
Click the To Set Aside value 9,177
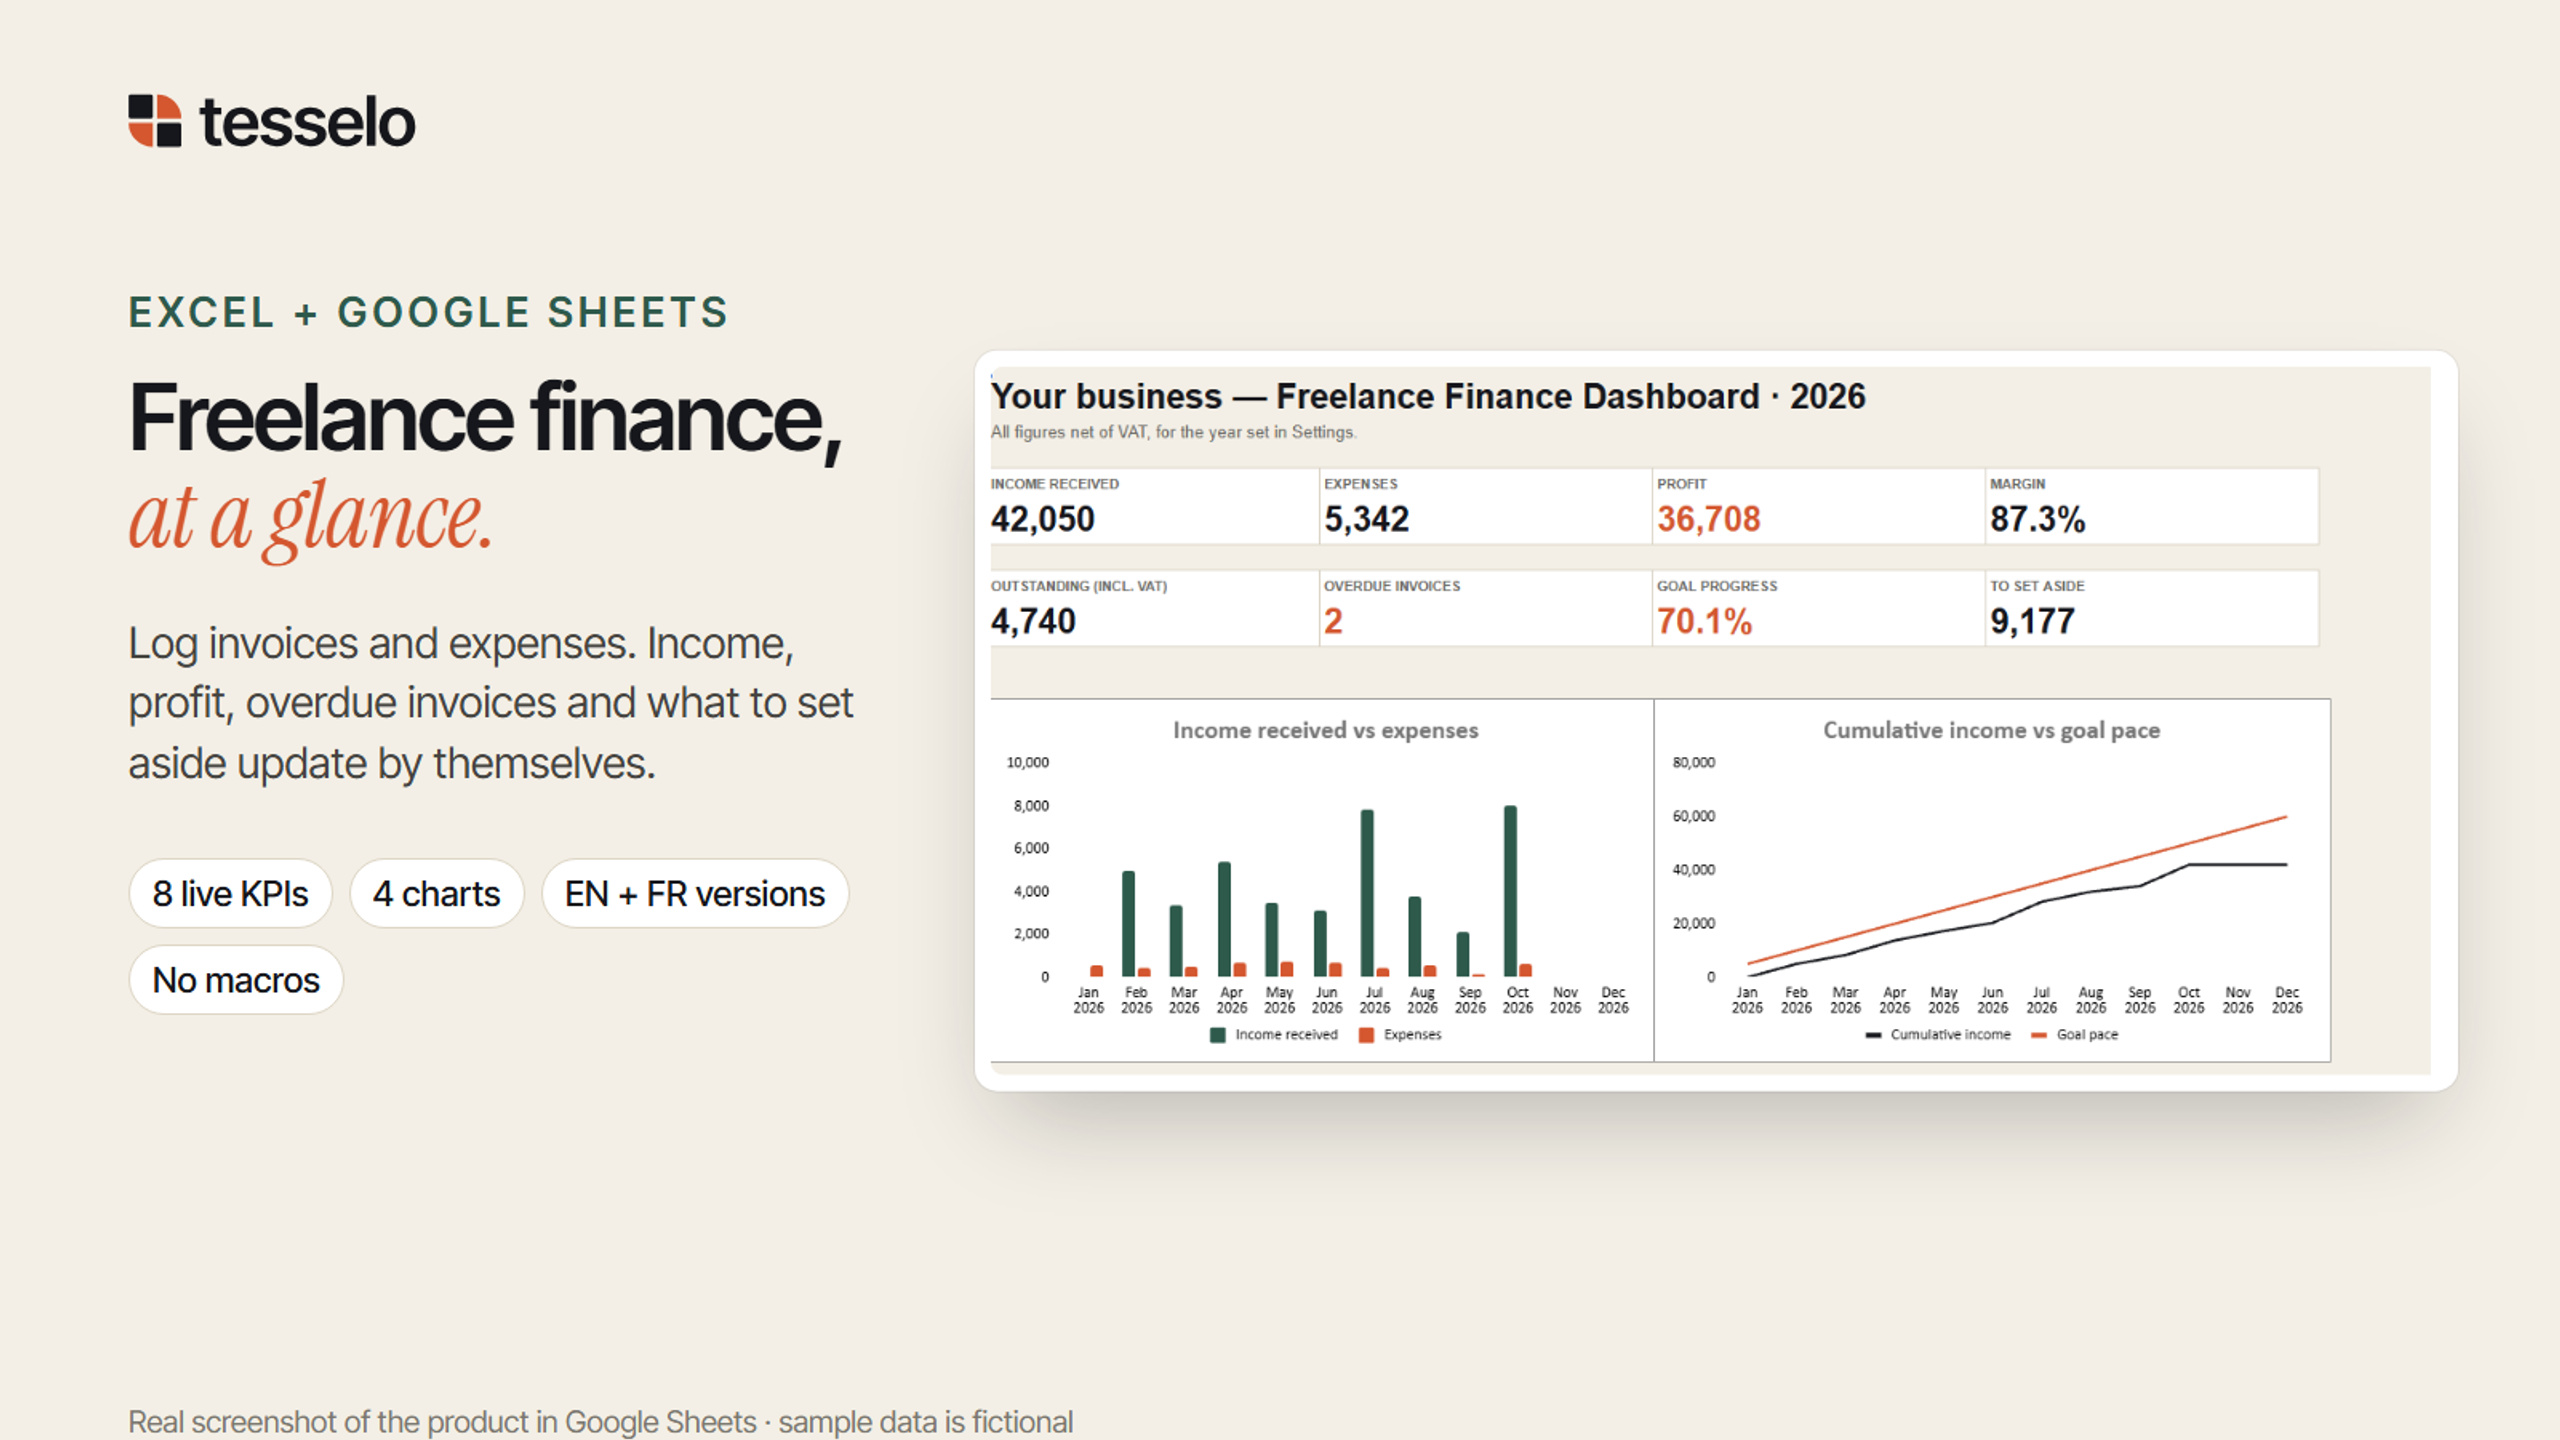pos(2032,621)
